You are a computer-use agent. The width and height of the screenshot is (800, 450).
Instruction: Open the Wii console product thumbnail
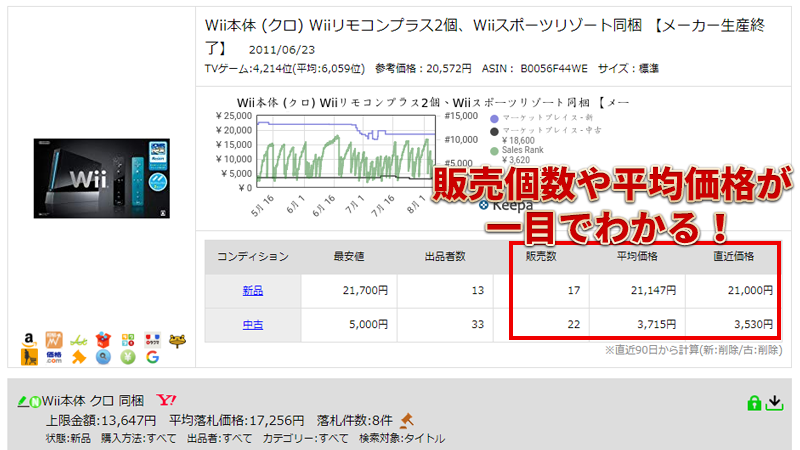pyautogui.click(x=102, y=179)
